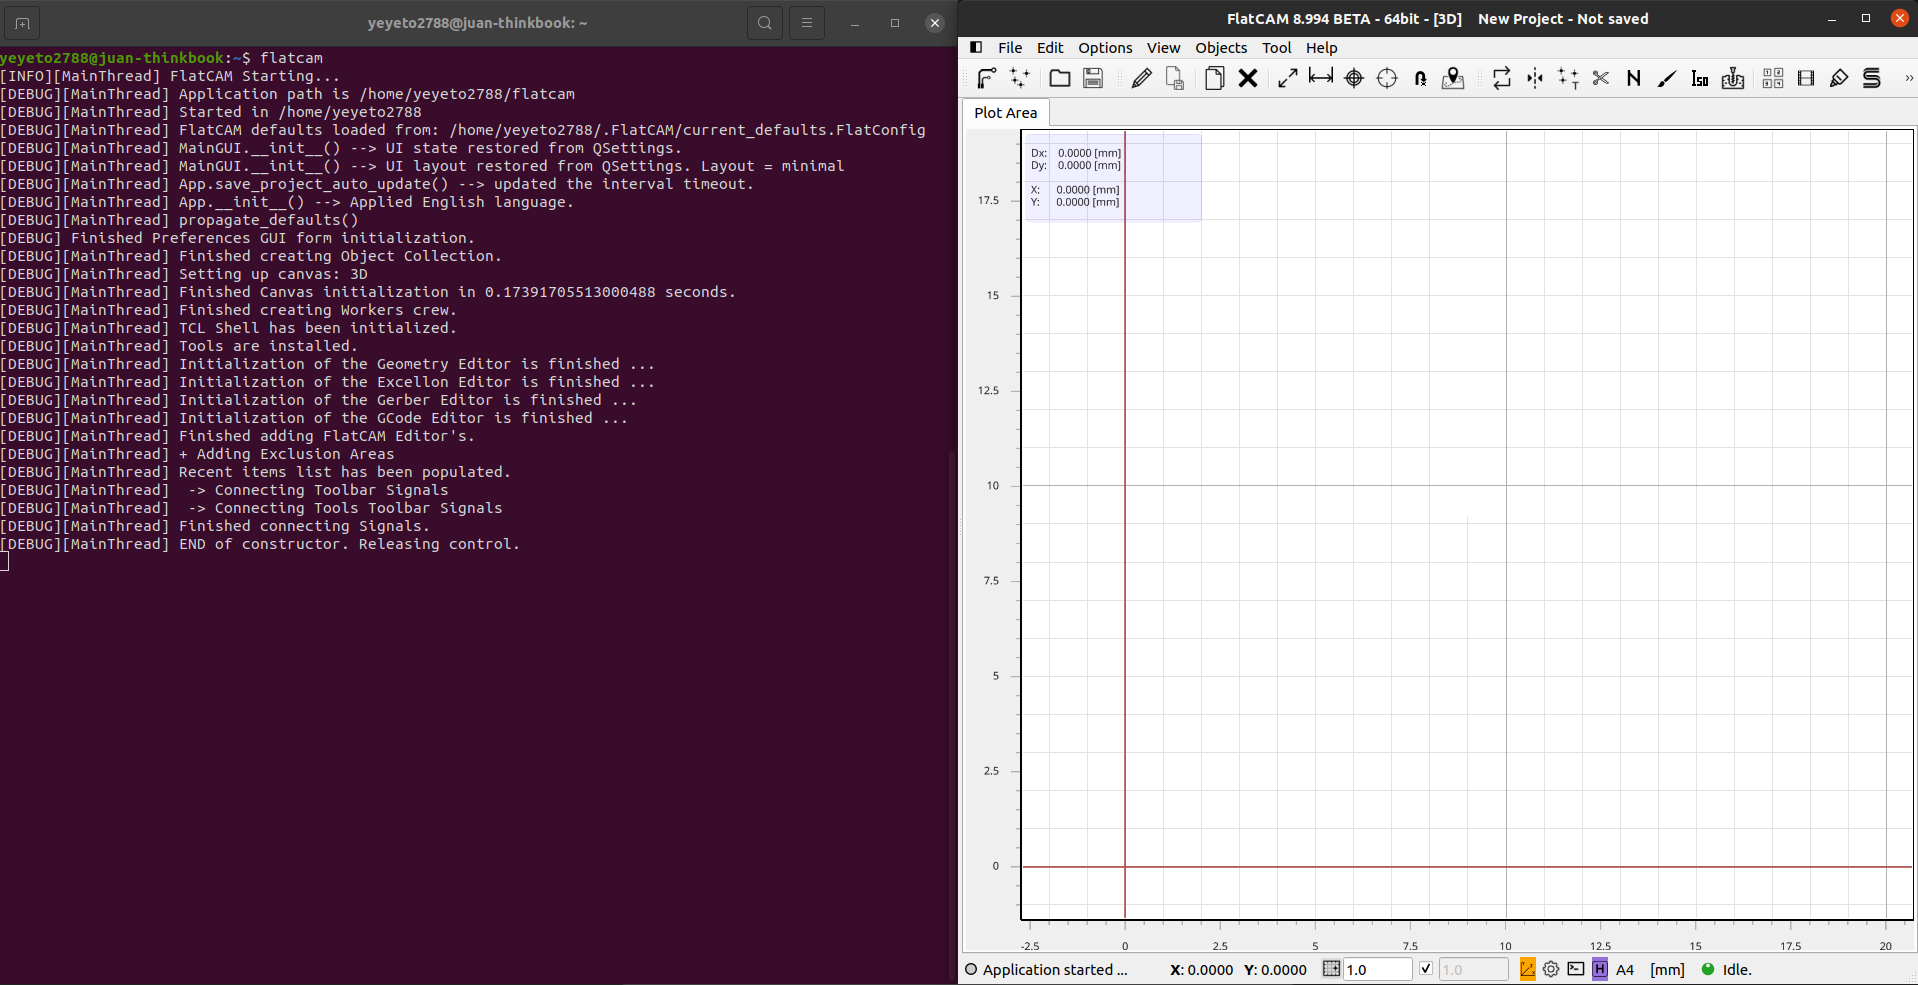Click the 'Application started ...' status message
The height and width of the screenshot is (985, 1918).
(1055, 969)
